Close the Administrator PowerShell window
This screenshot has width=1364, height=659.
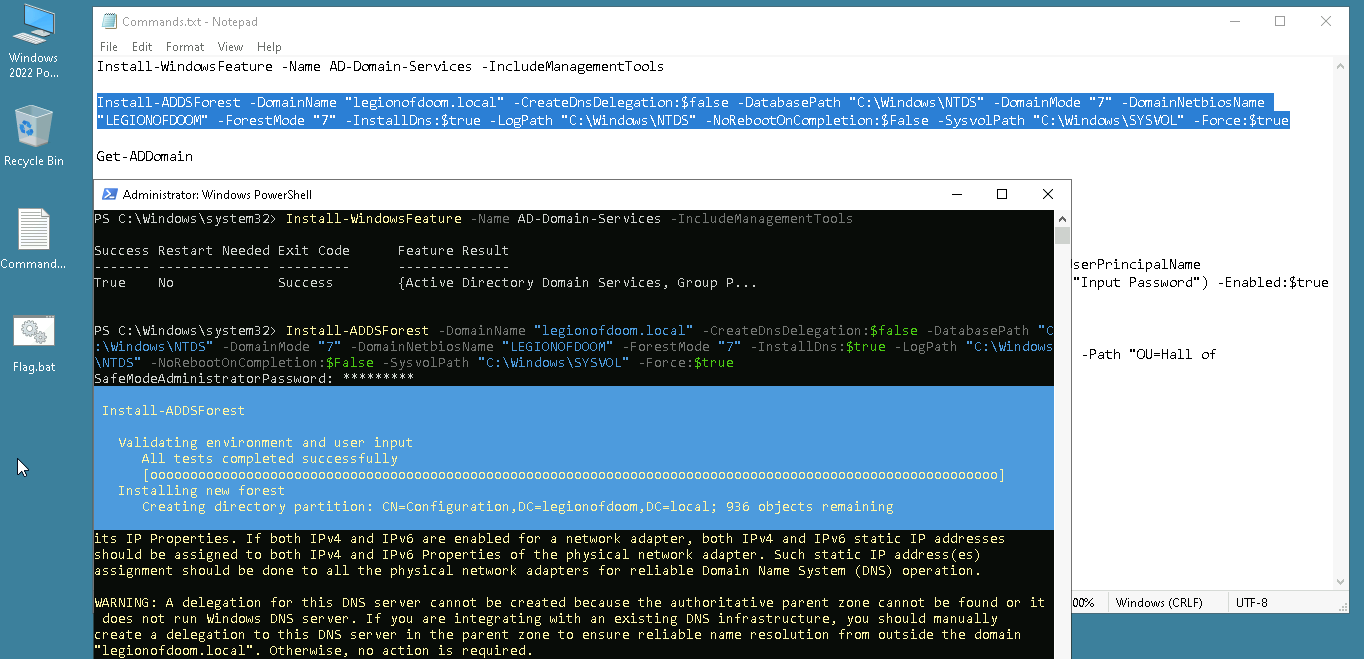[1047, 195]
